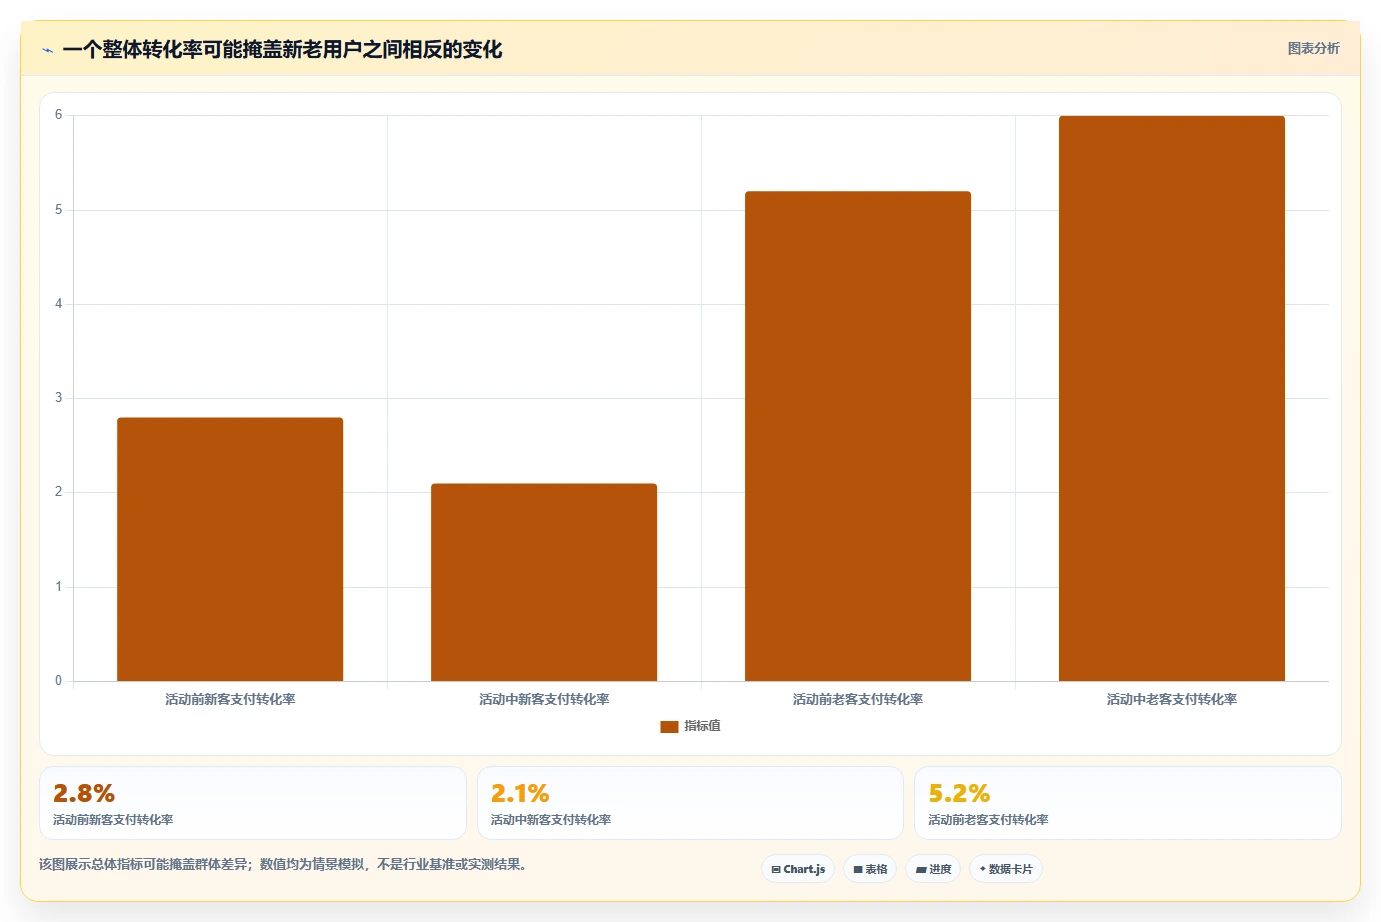Click the 活动前新客支付转化率 bar

230,549
